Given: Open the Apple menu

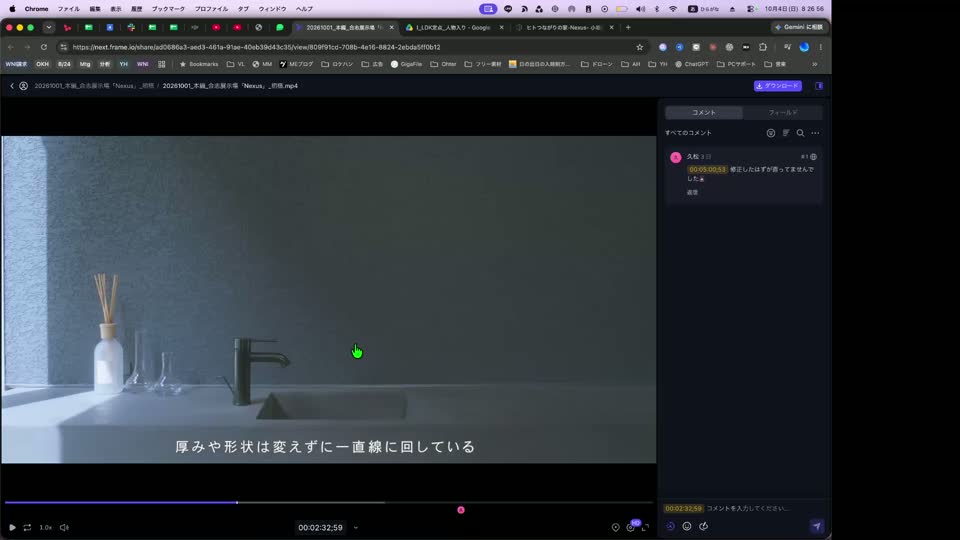Looking at the screenshot, I should point(12,9).
